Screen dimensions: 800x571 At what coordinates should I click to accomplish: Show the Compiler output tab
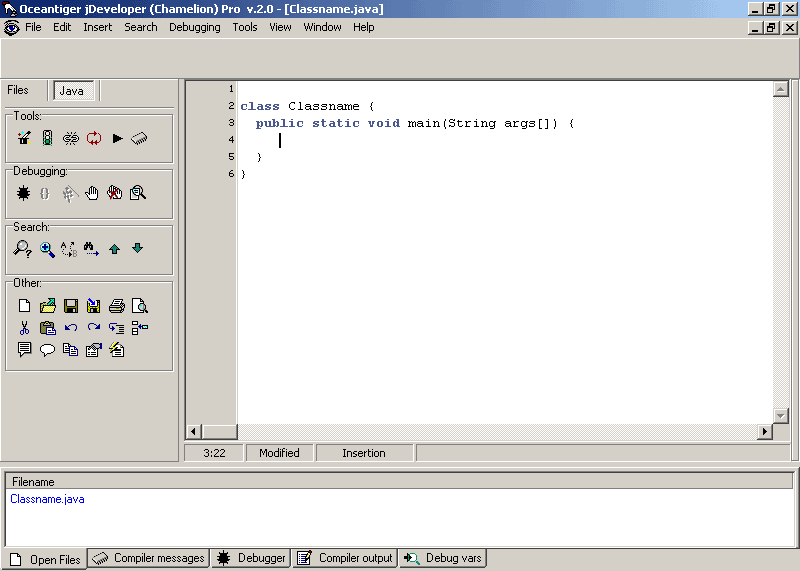coord(345,558)
